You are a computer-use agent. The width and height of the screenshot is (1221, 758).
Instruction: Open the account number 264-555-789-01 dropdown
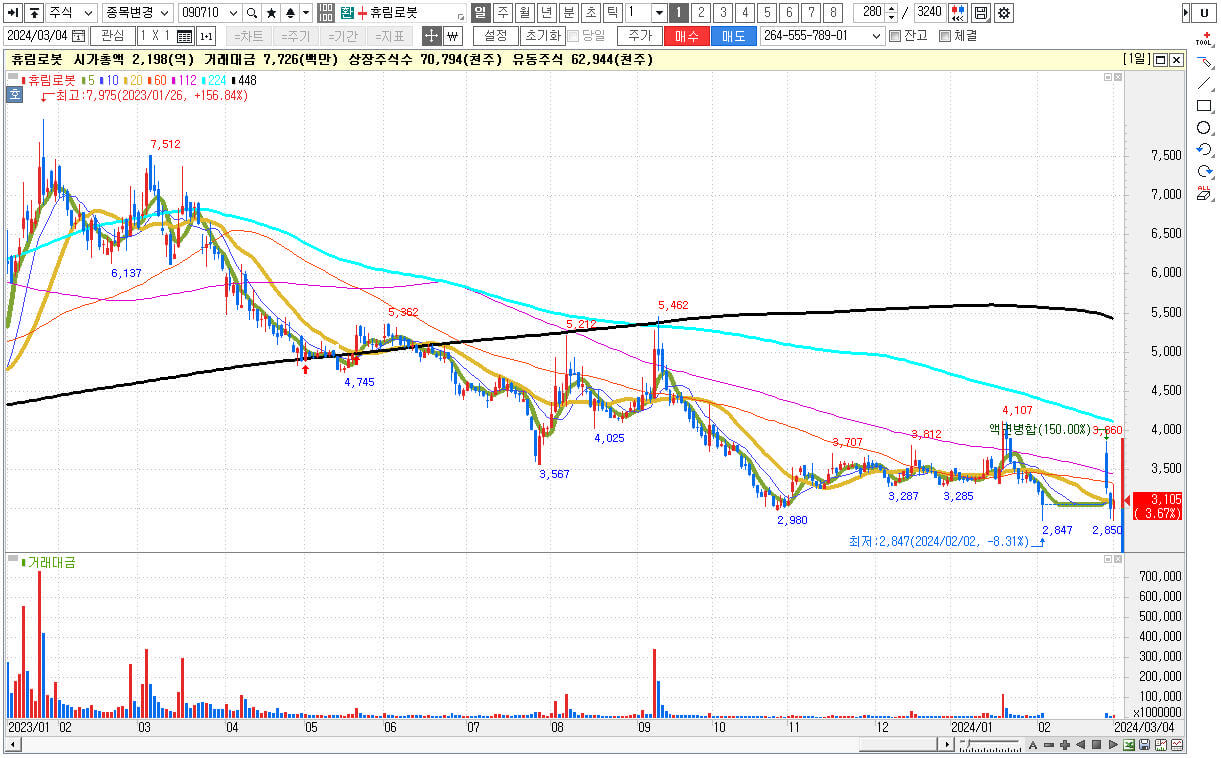(877, 36)
